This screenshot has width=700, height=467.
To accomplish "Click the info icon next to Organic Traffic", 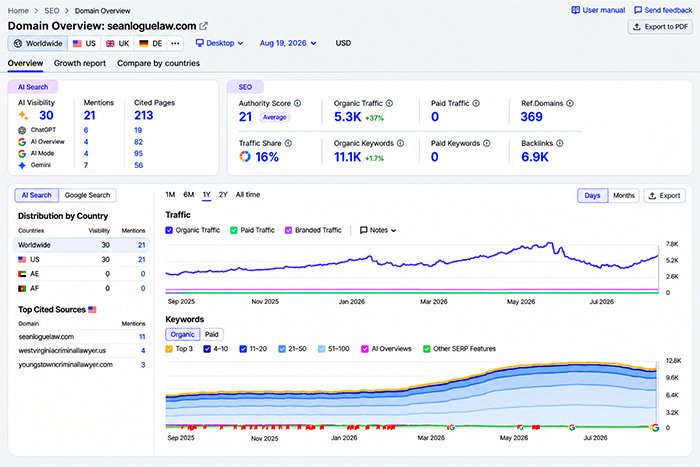I will 389,103.
